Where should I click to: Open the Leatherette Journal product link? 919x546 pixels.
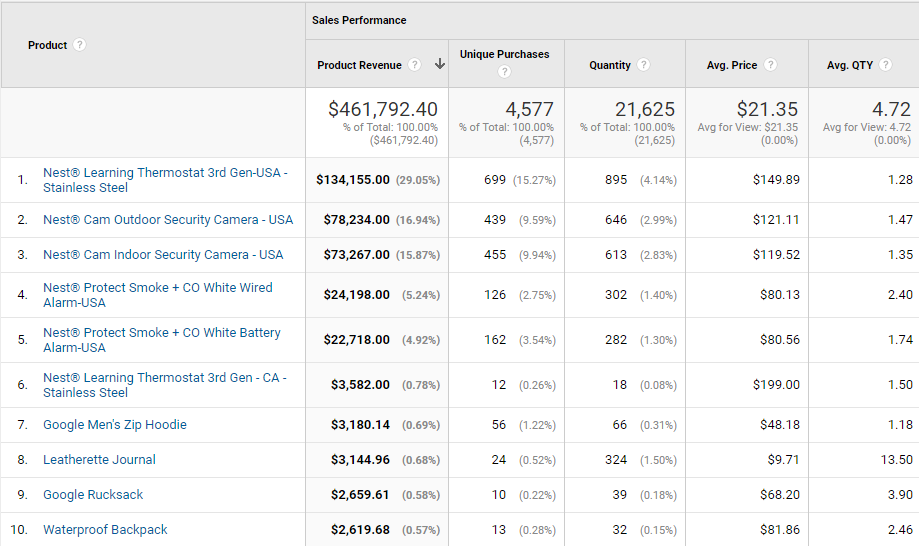point(99,460)
